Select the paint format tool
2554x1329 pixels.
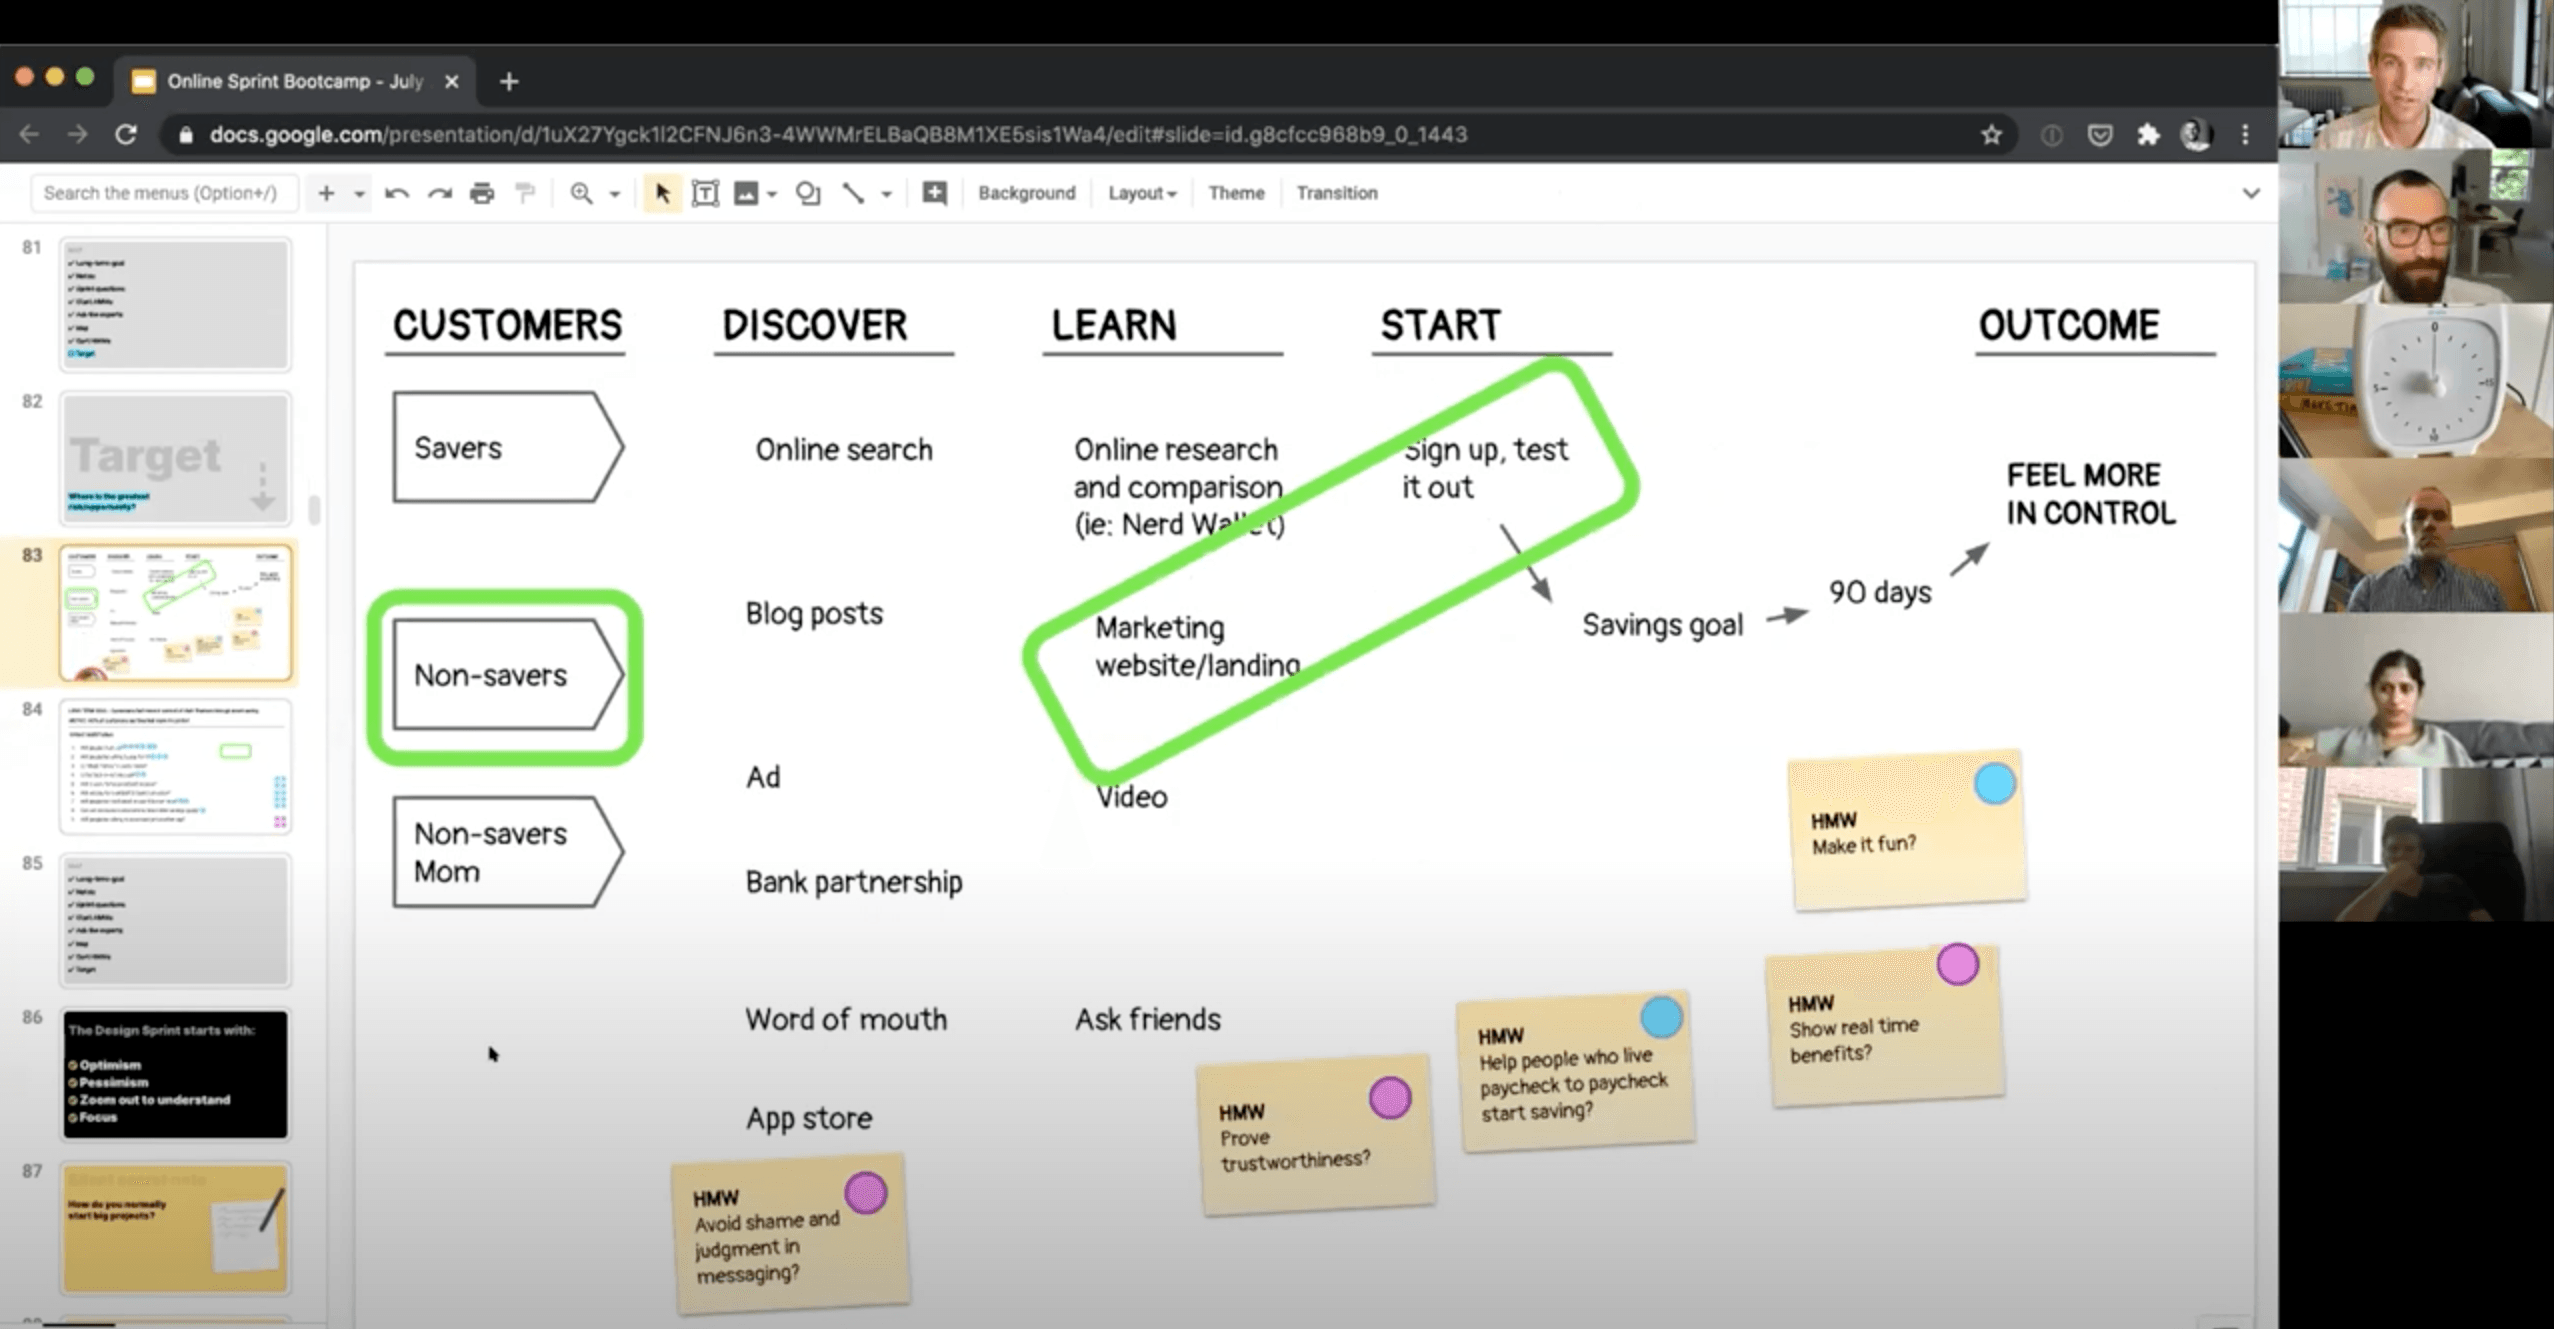click(x=526, y=193)
